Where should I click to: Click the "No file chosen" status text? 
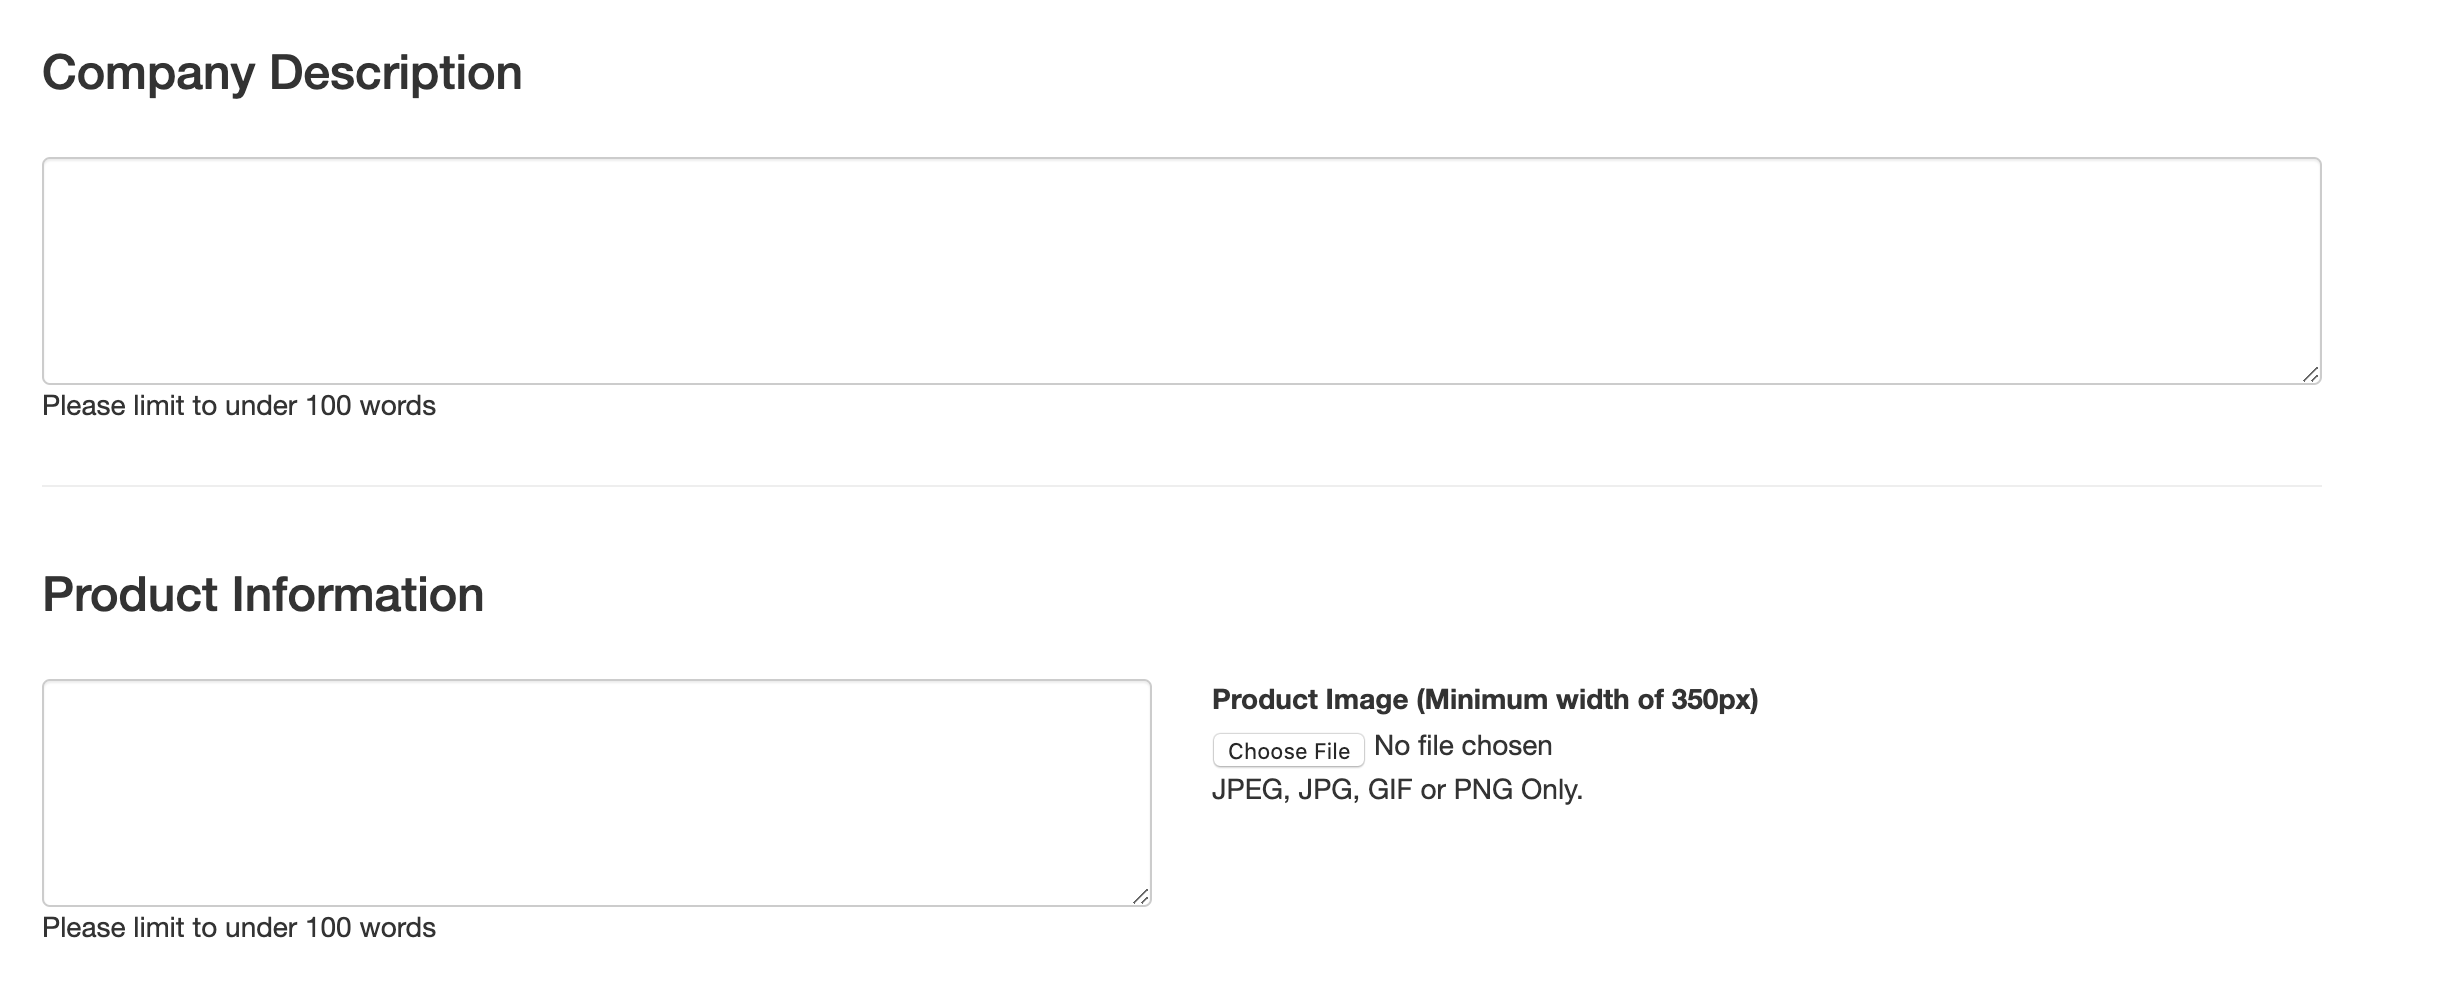pyautogui.click(x=1463, y=746)
